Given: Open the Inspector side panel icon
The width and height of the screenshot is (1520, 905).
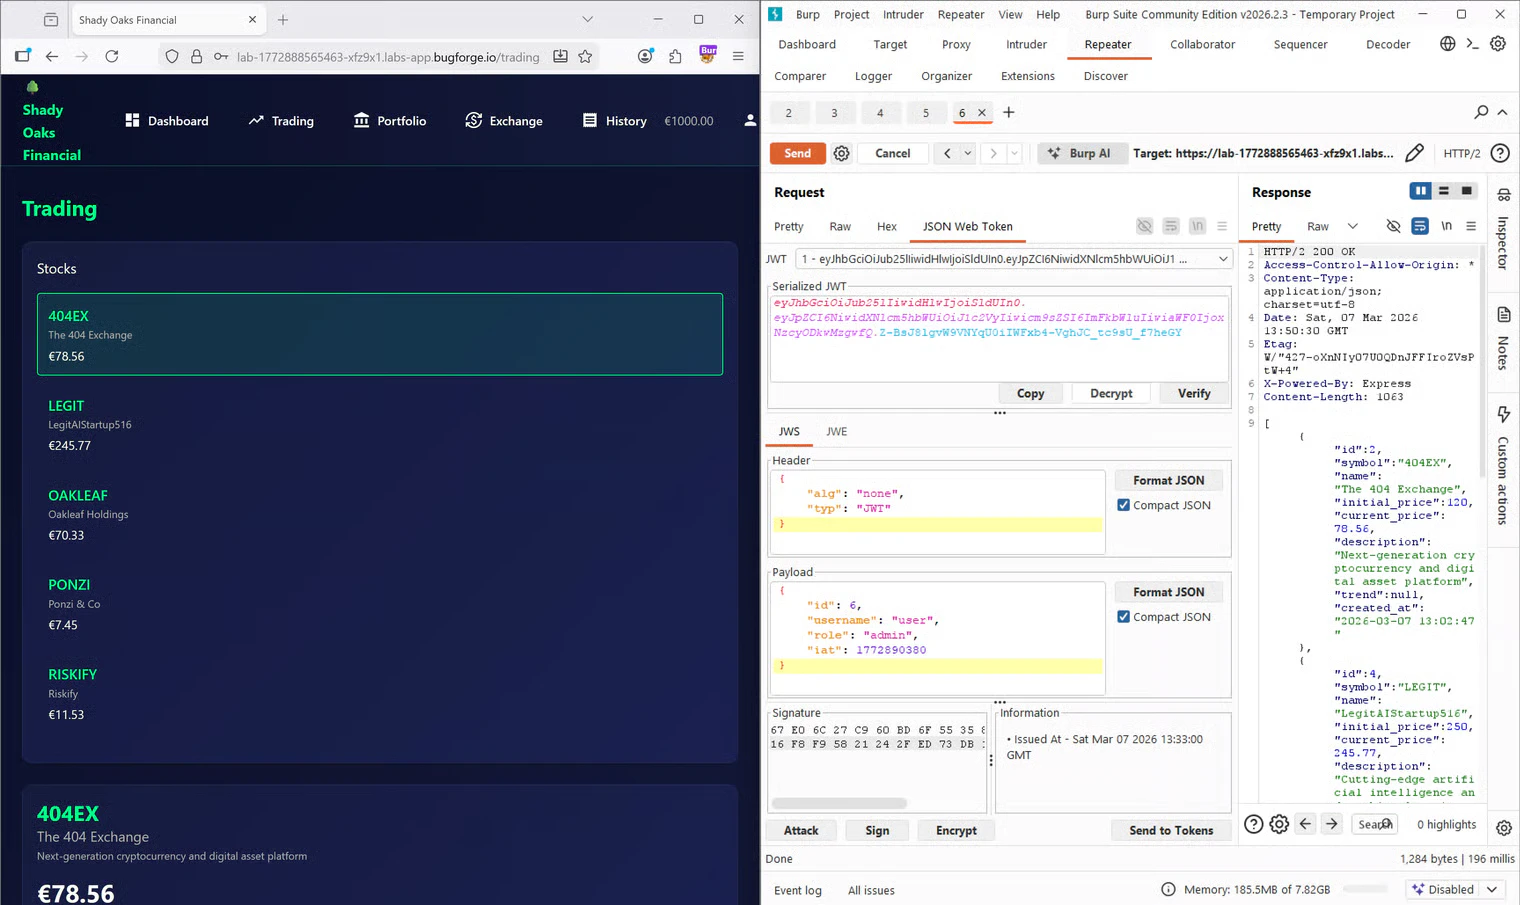Looking at the screenshot, I should (x=1504, y=195).
